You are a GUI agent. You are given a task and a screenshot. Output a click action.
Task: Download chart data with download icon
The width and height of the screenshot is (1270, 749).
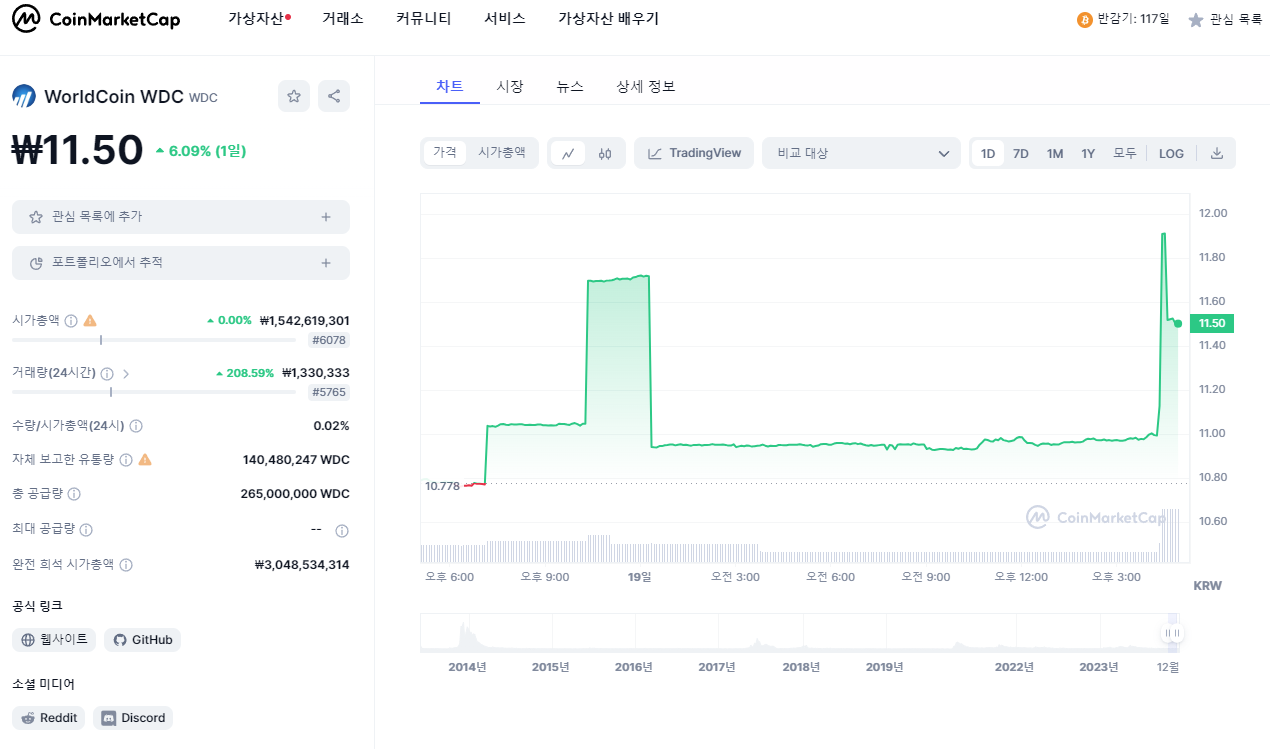1217,153
